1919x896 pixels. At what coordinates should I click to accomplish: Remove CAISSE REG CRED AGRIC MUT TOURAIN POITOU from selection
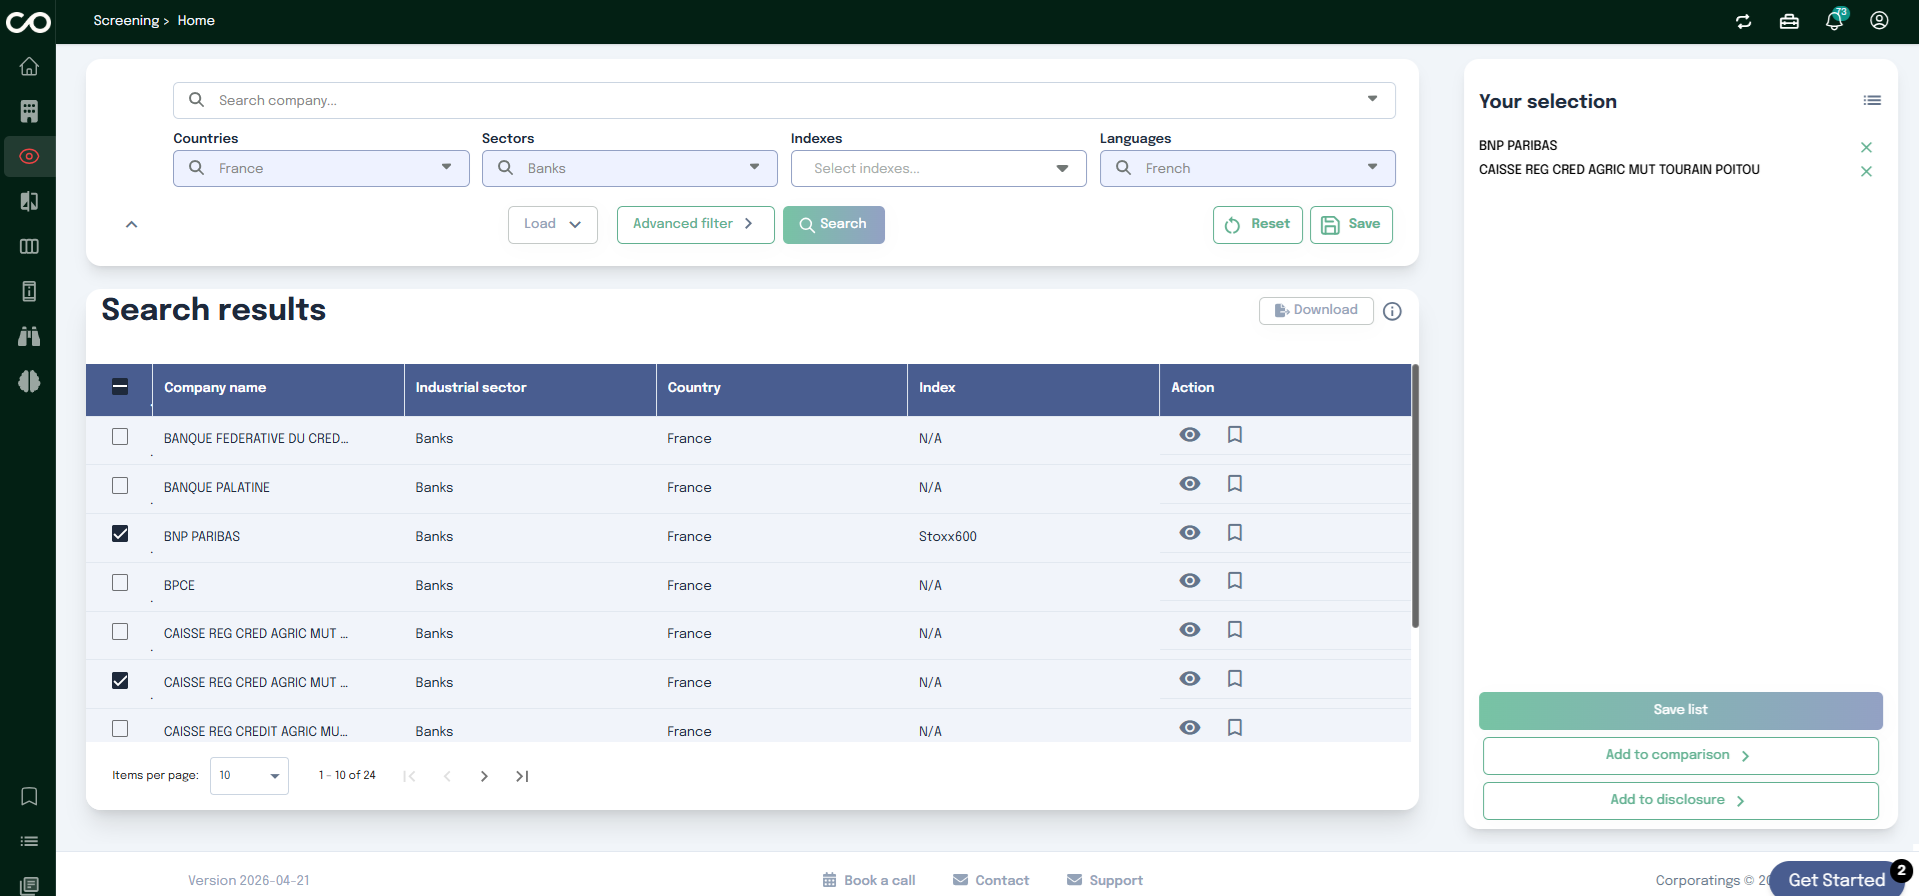[1866, 171]
